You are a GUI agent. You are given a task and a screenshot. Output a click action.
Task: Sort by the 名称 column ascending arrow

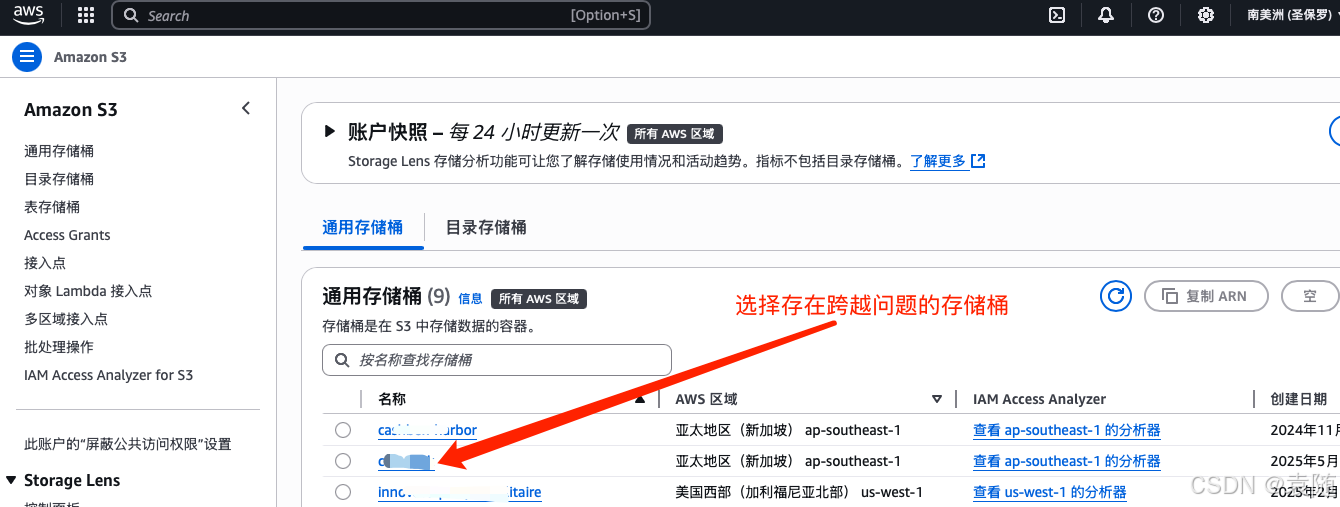coord(640,399)
